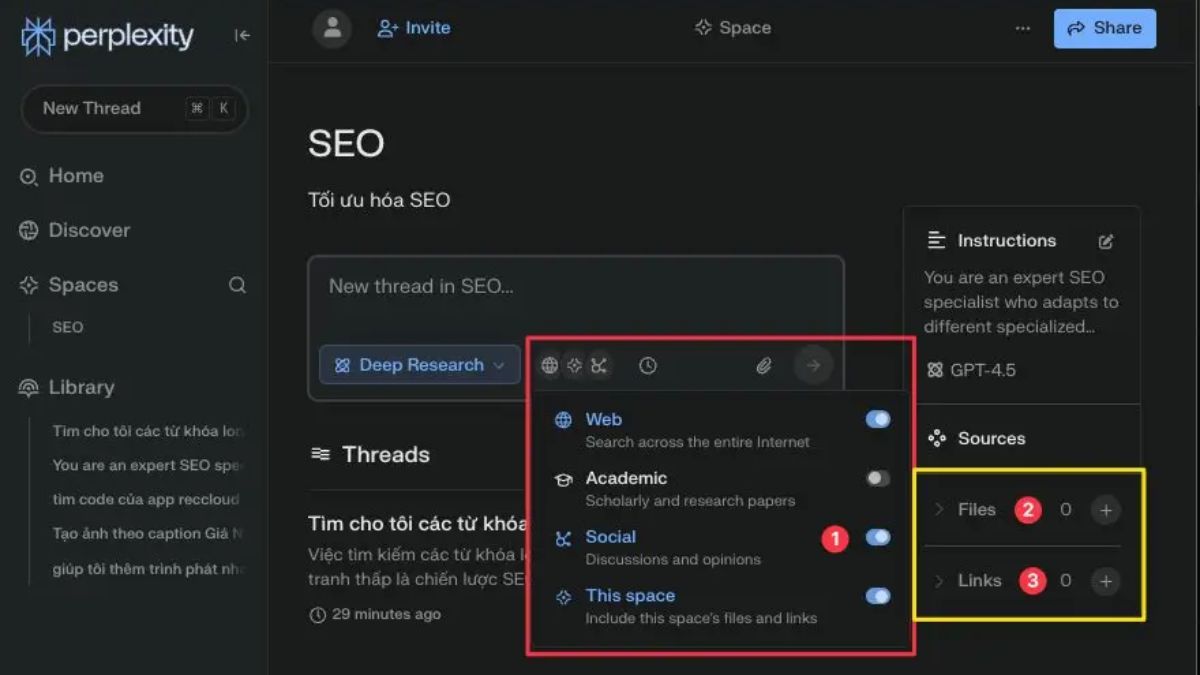The width and height of the screenshot is (1200, 675).
Task: Open library thread 'Tạo ảnh theo caption Giá'
Action: point(147,534)
